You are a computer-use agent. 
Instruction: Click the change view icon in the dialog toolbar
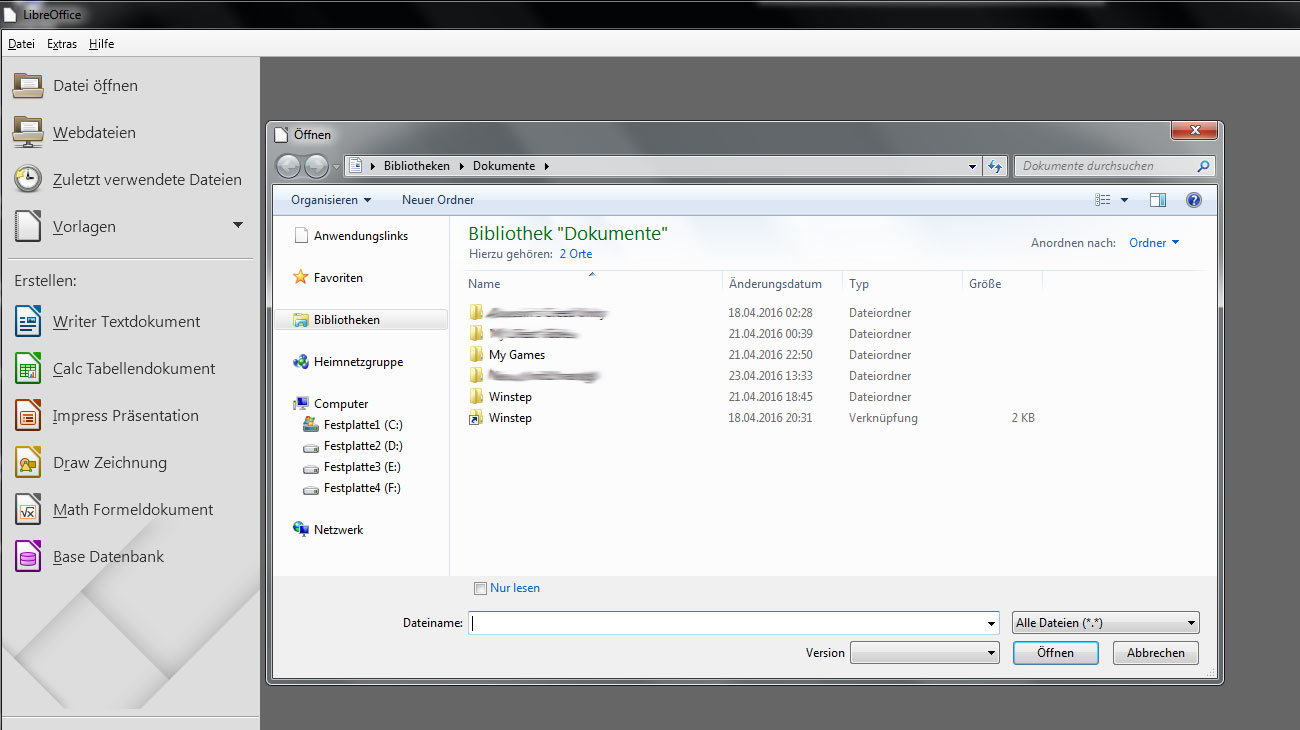(x=1103, y=200)
